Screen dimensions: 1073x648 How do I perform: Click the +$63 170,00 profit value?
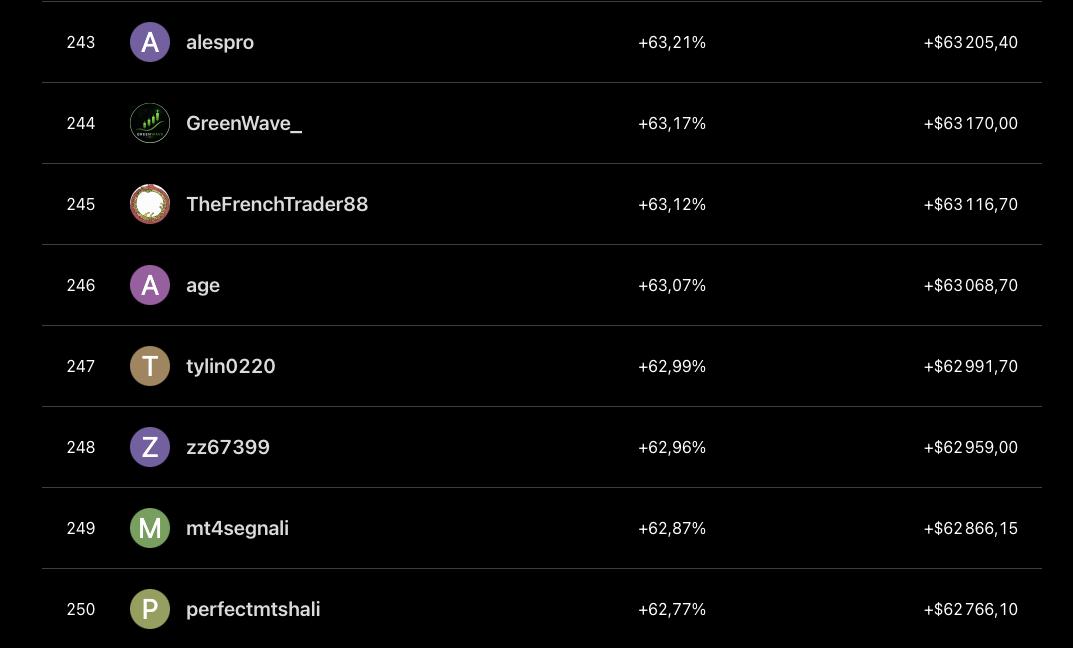970,123
